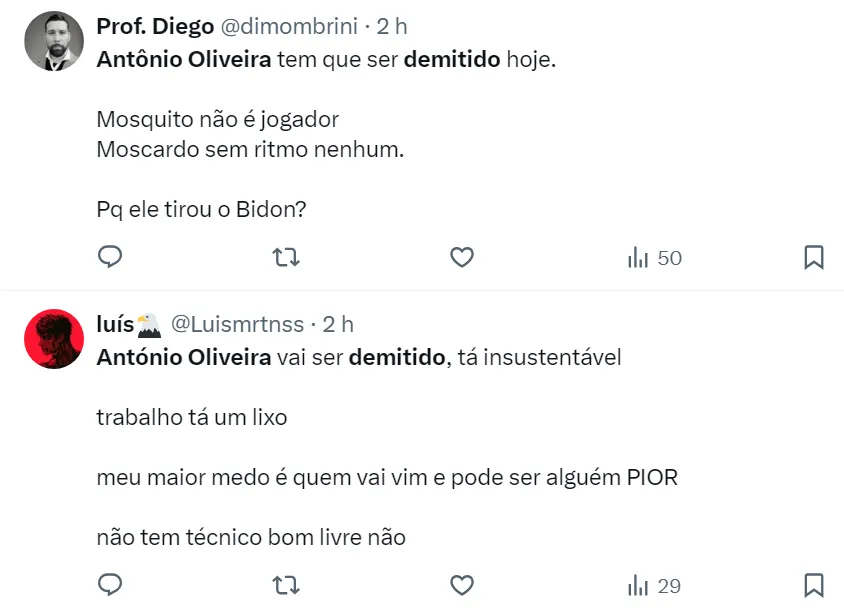Retweet Prof. Diego's post
Viewport: 844px width, 615px height.
(x=286, y=258)
